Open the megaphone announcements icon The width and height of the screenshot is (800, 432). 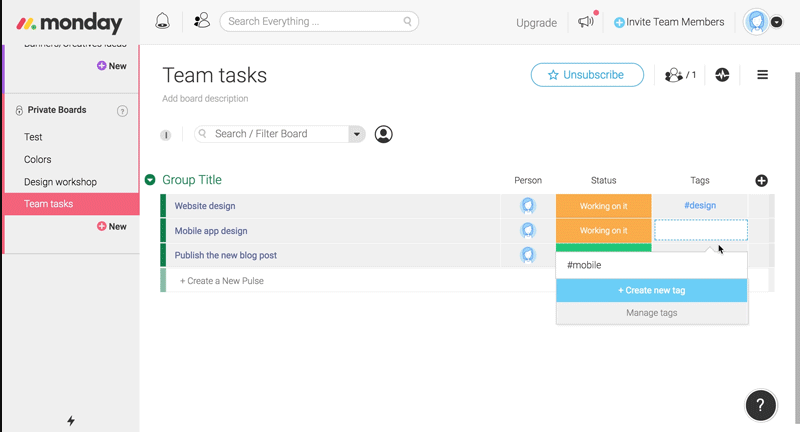coord(586,21)
